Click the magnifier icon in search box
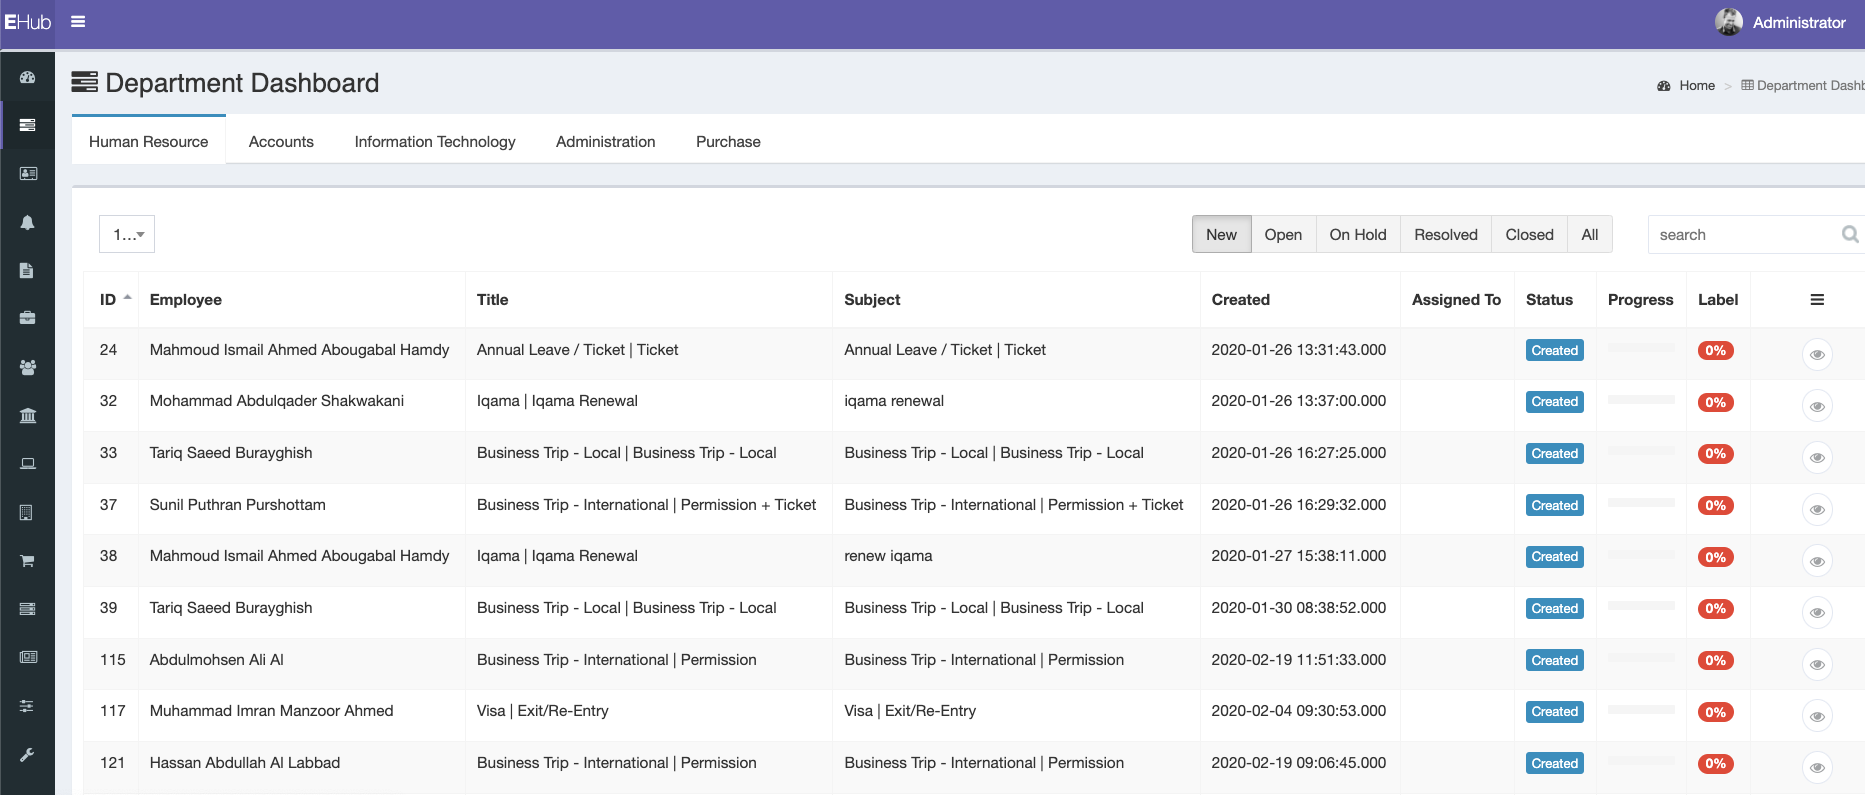1865x795 pixels. pos(1849,234)
